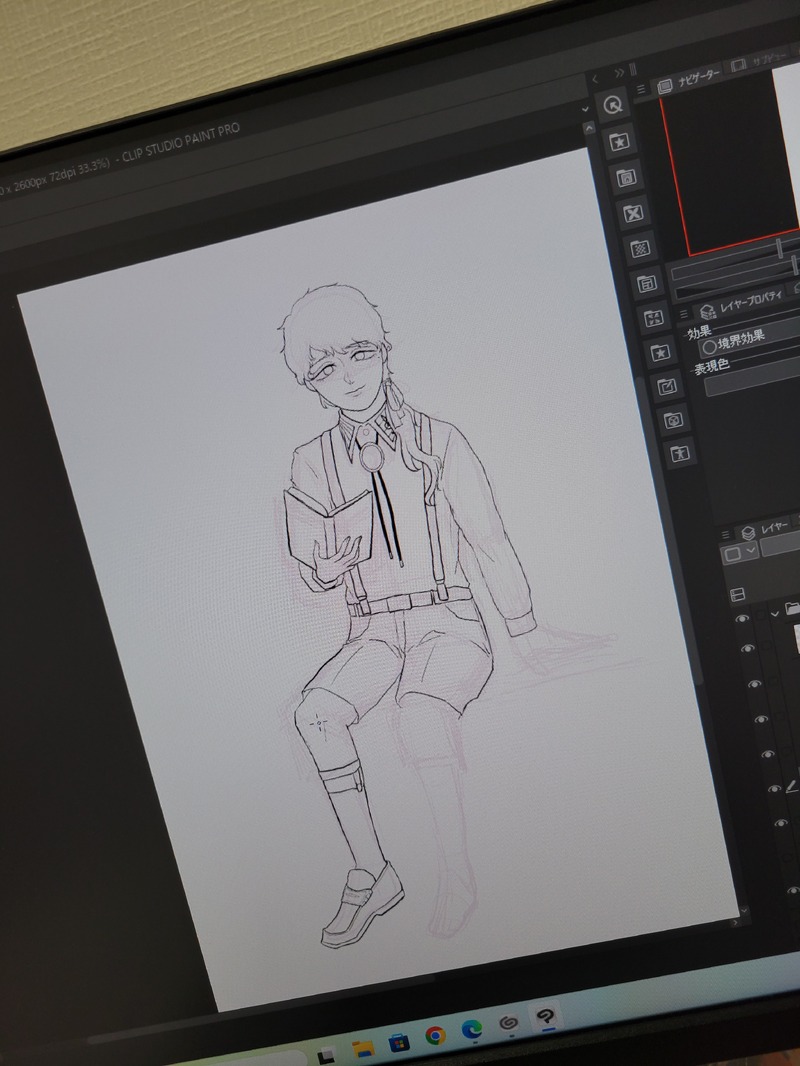
Task: Open the Quick Access palette icon
Action: coord(613,105)
